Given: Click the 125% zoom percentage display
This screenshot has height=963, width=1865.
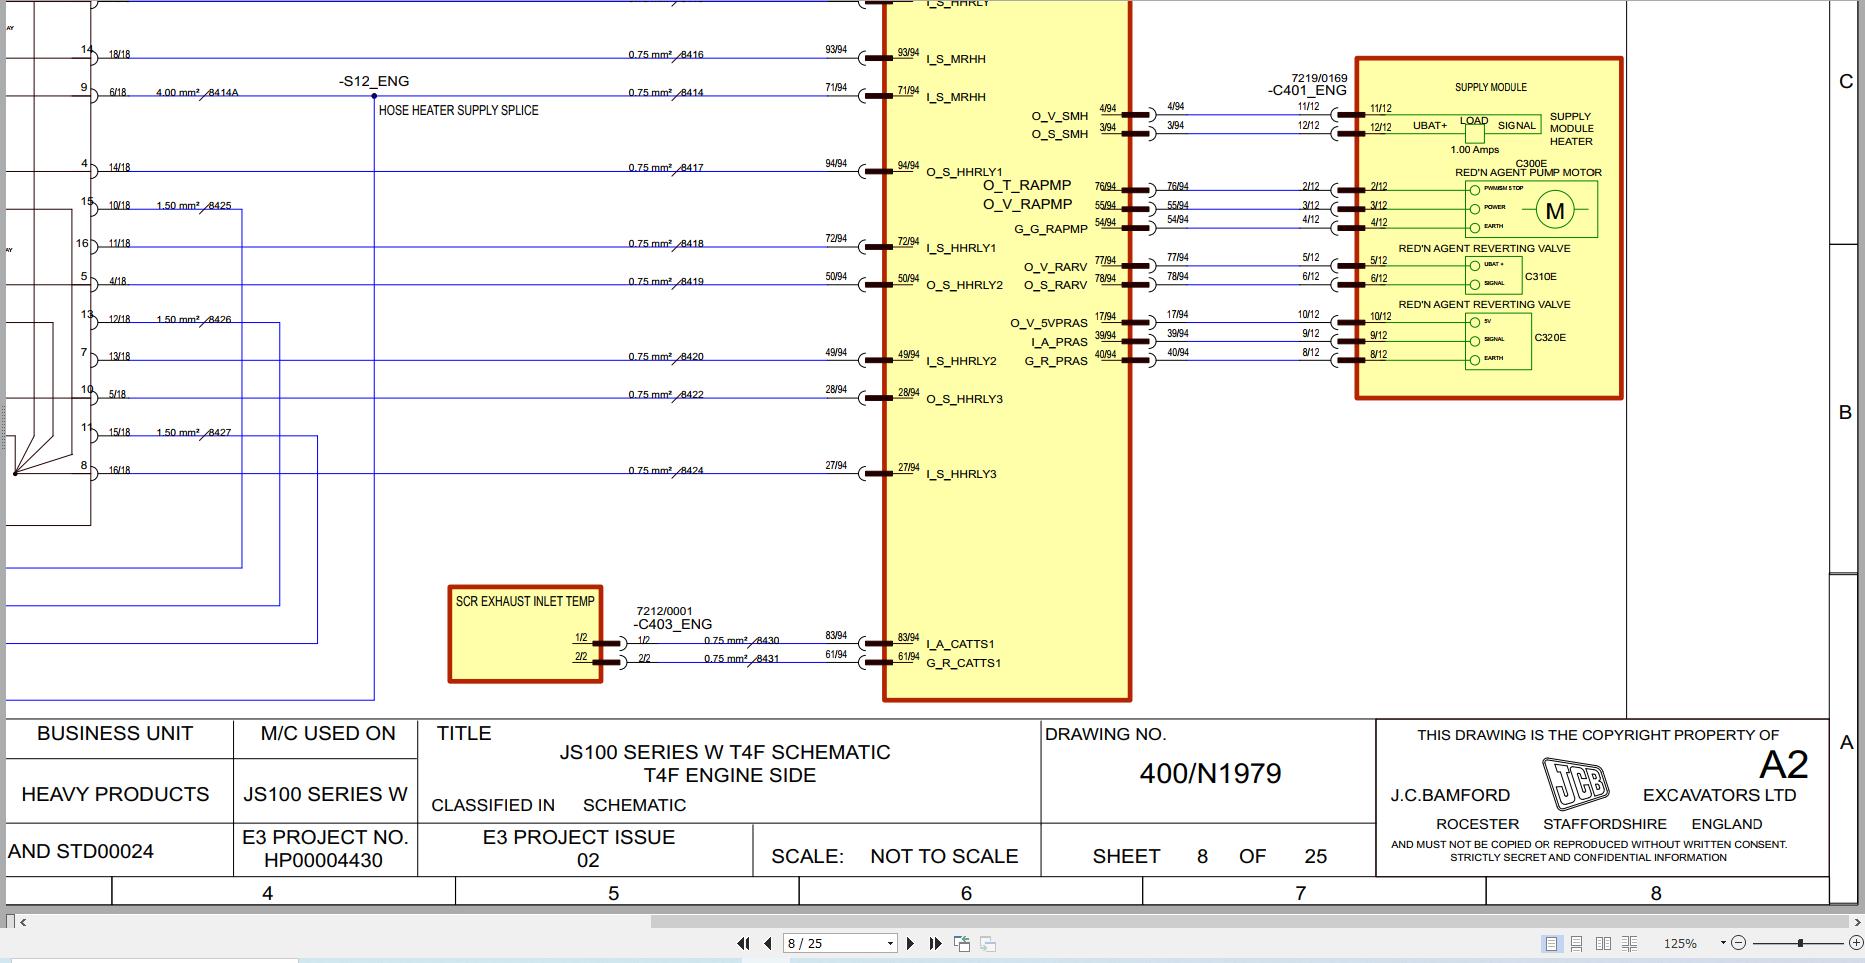Looking at the screenshot, I should 1681,943.
